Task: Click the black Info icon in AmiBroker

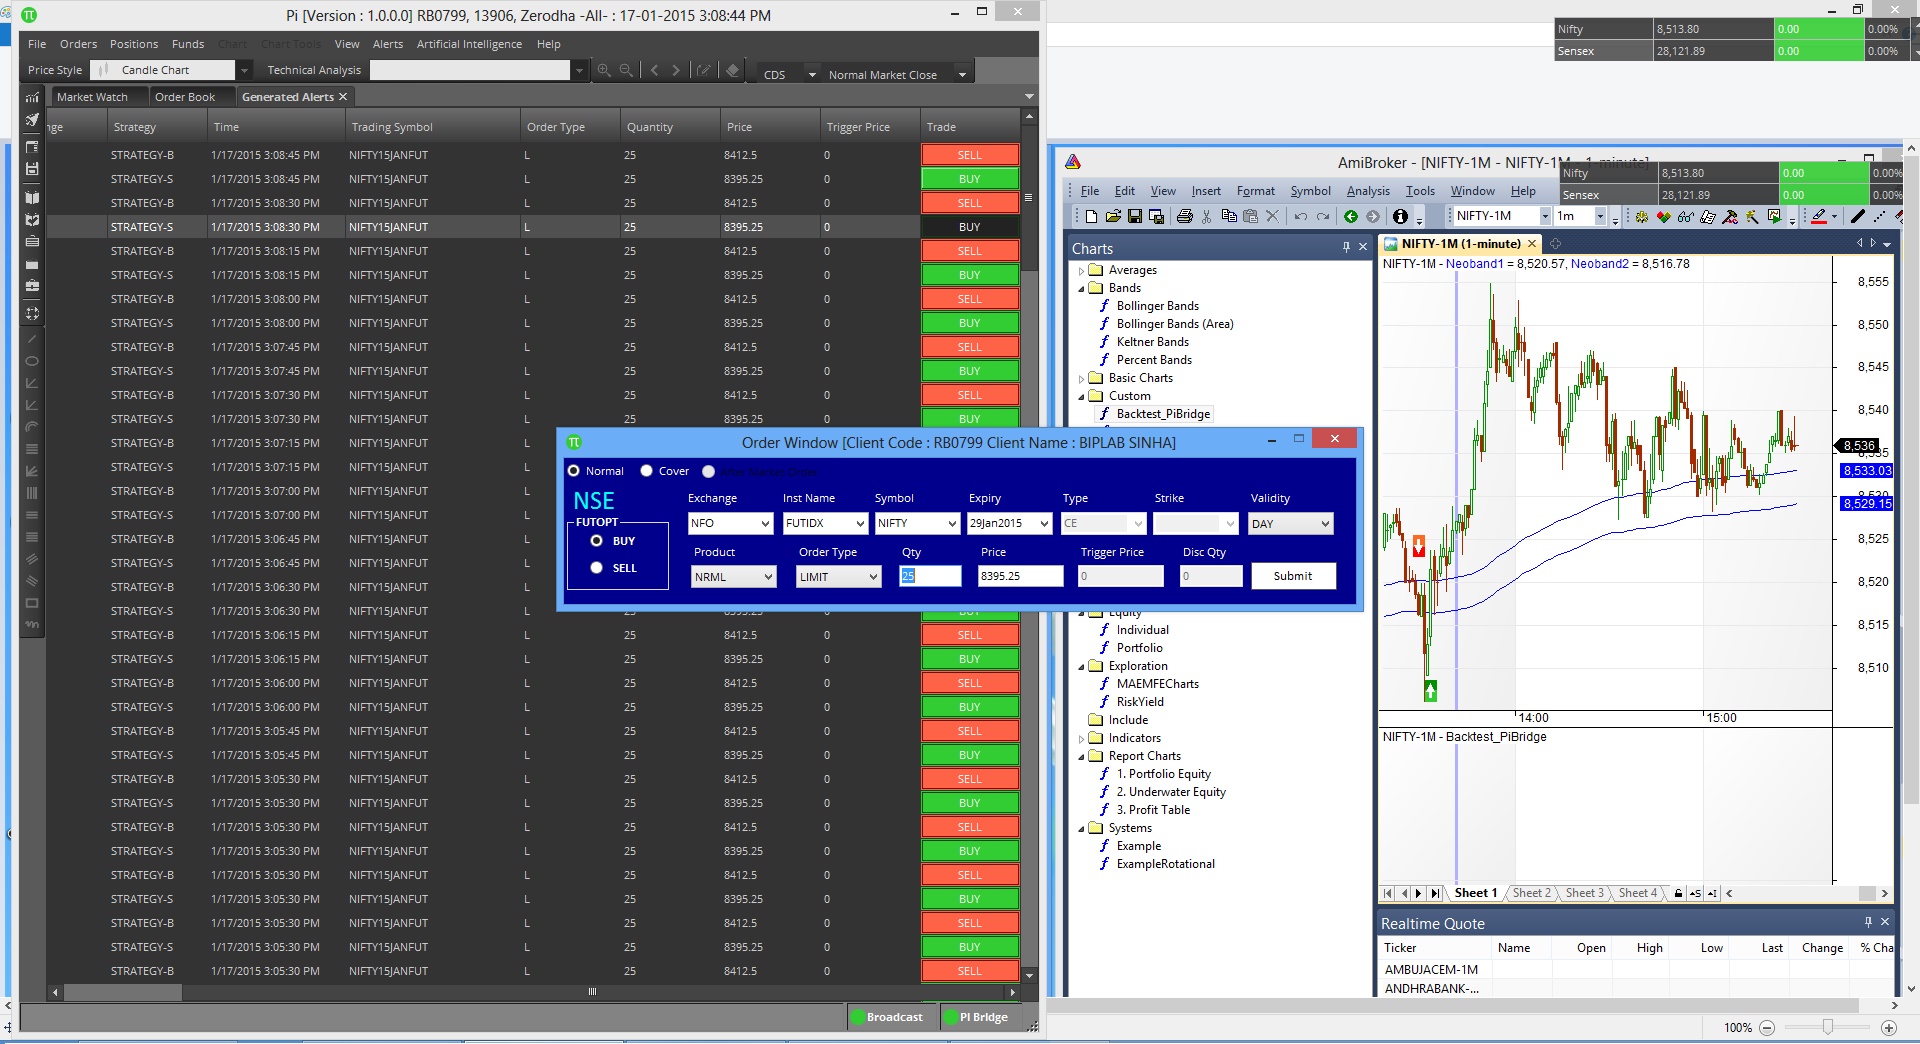Action: [1400, 216]
